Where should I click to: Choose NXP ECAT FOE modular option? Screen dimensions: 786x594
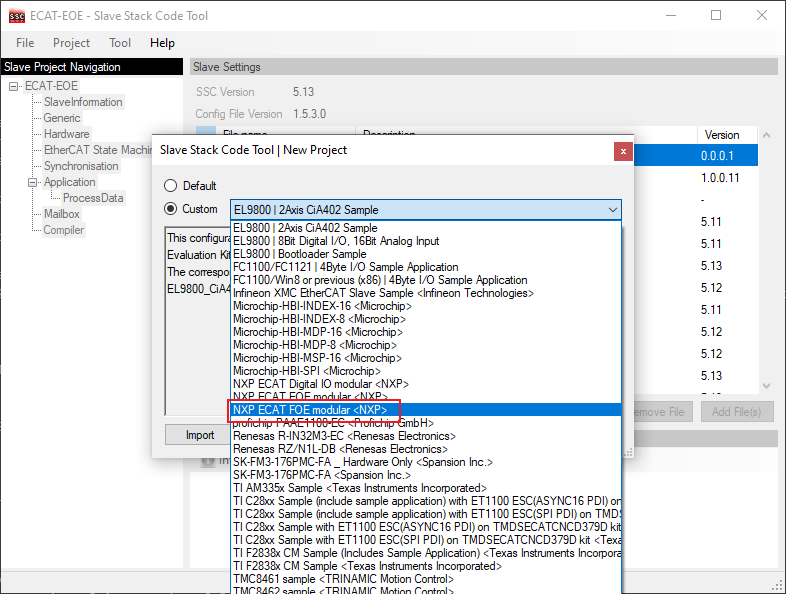309,410
